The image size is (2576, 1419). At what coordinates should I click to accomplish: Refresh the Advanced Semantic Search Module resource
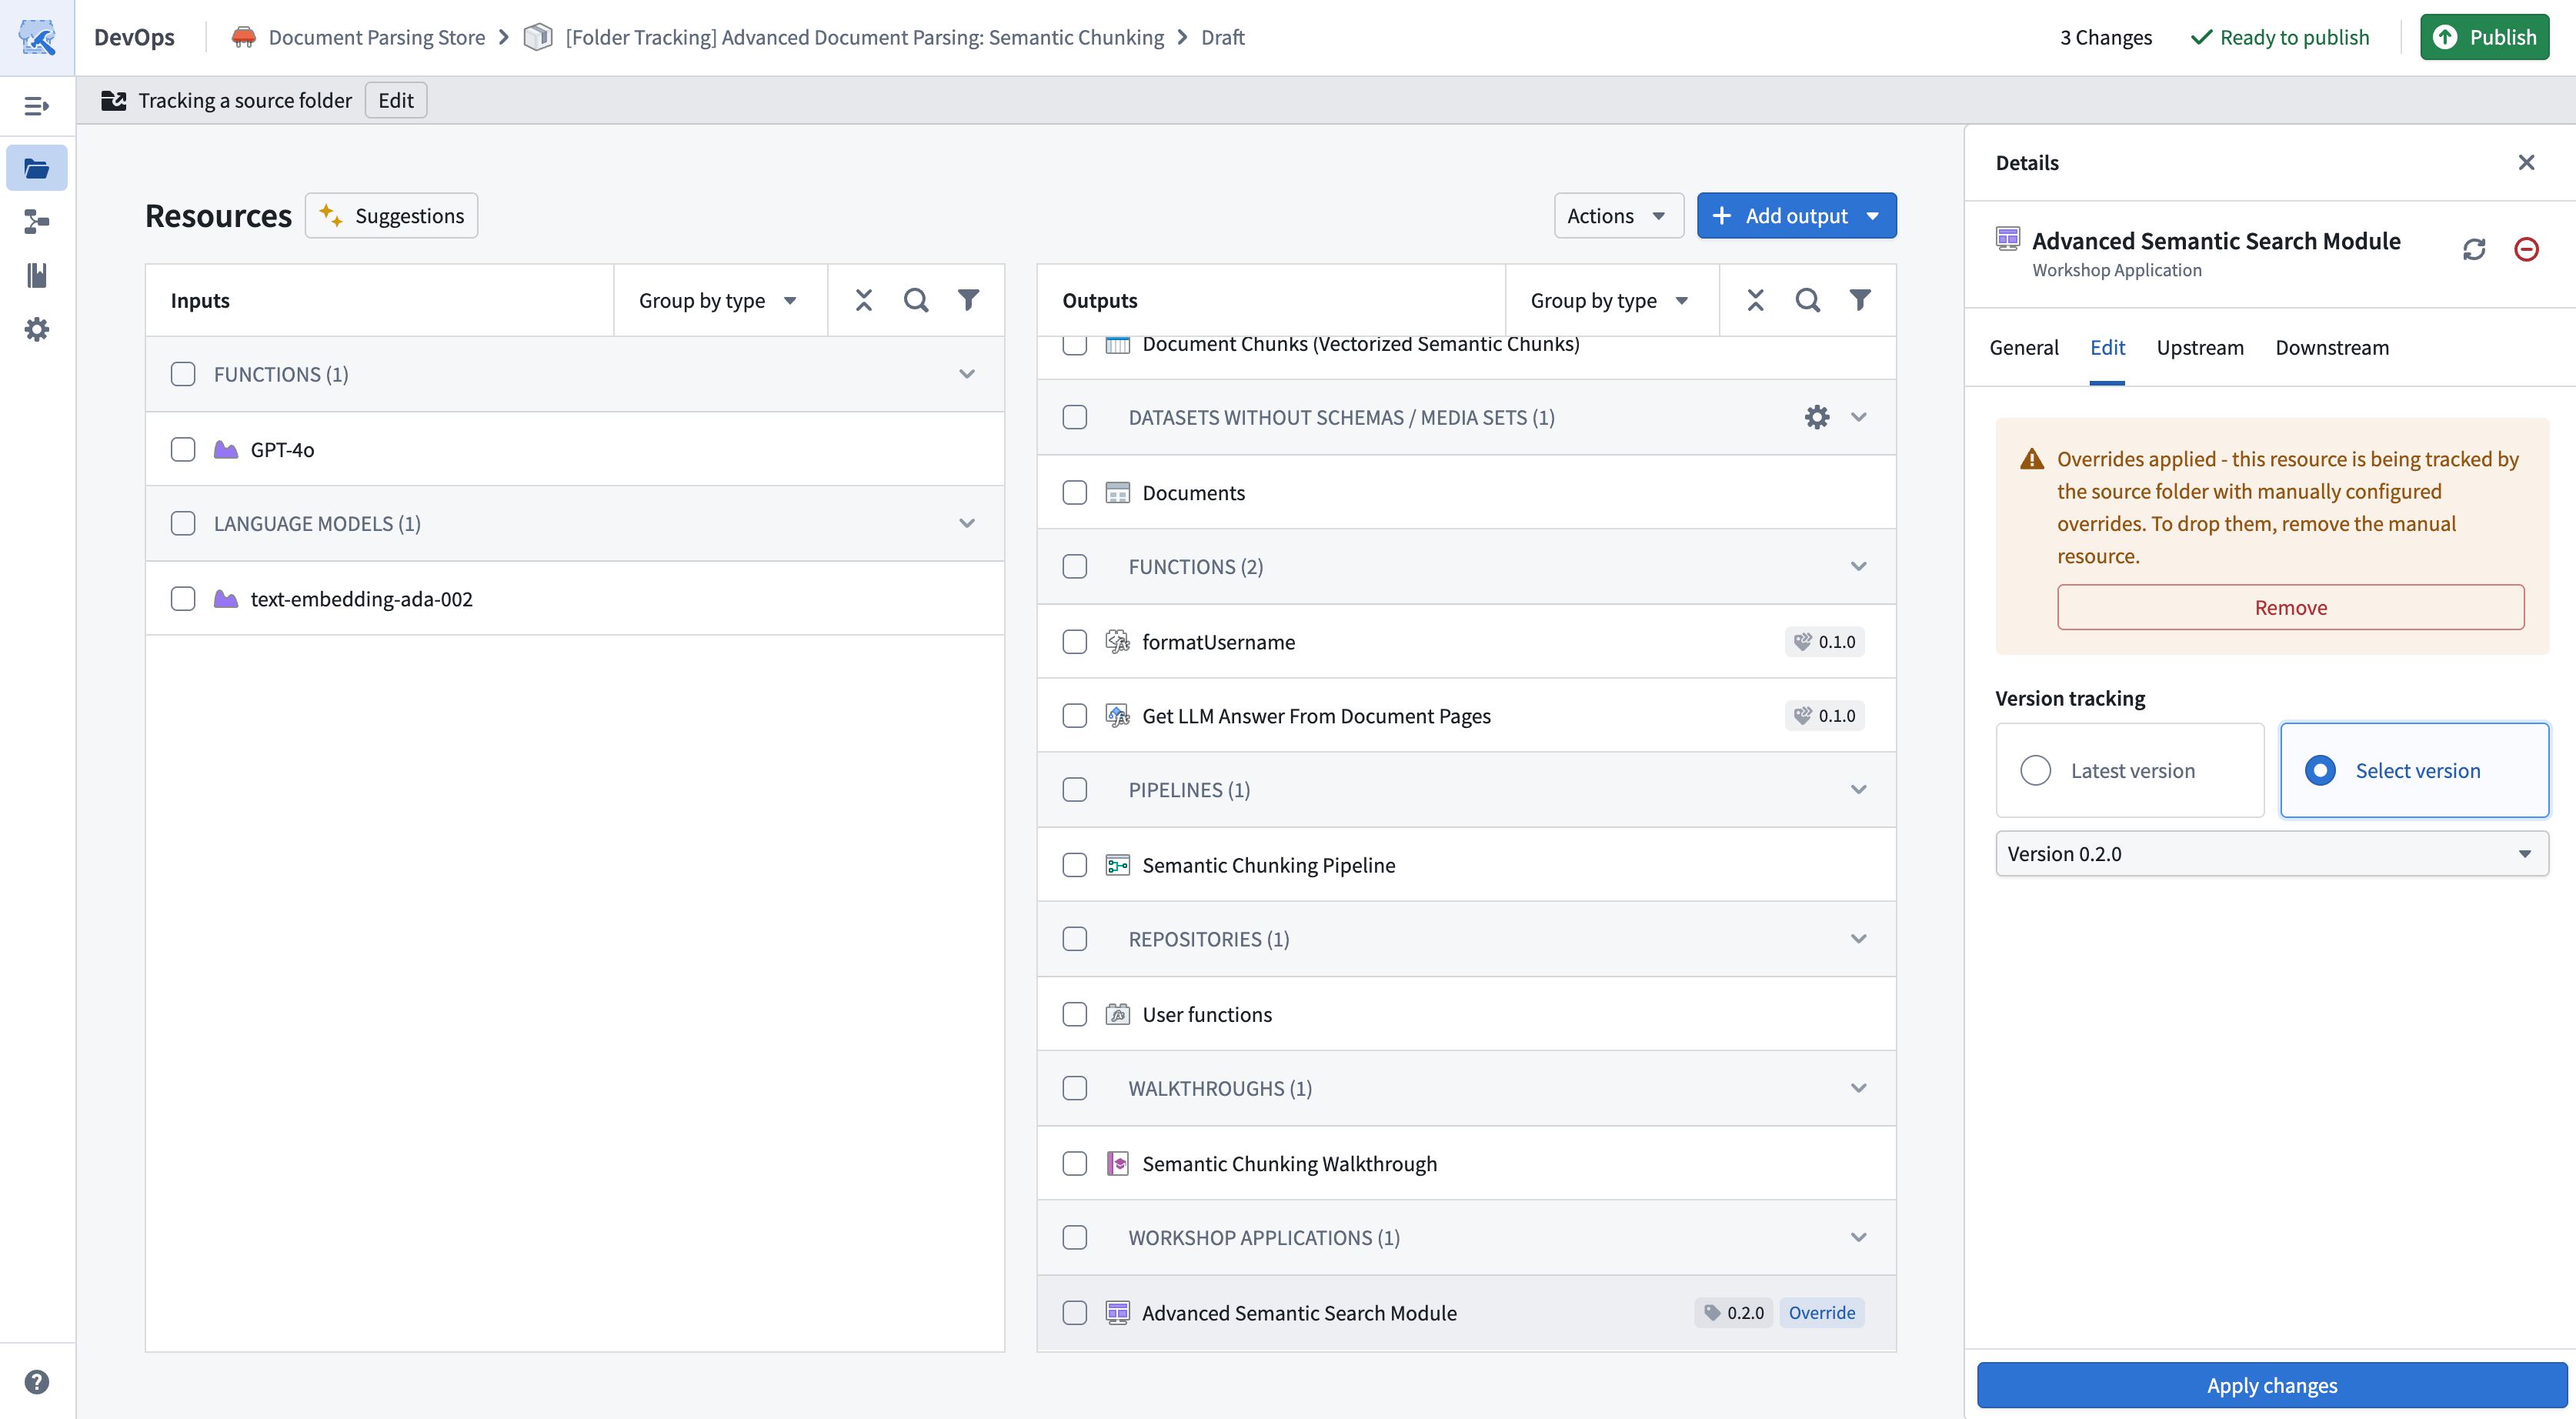click(2474, 249)
